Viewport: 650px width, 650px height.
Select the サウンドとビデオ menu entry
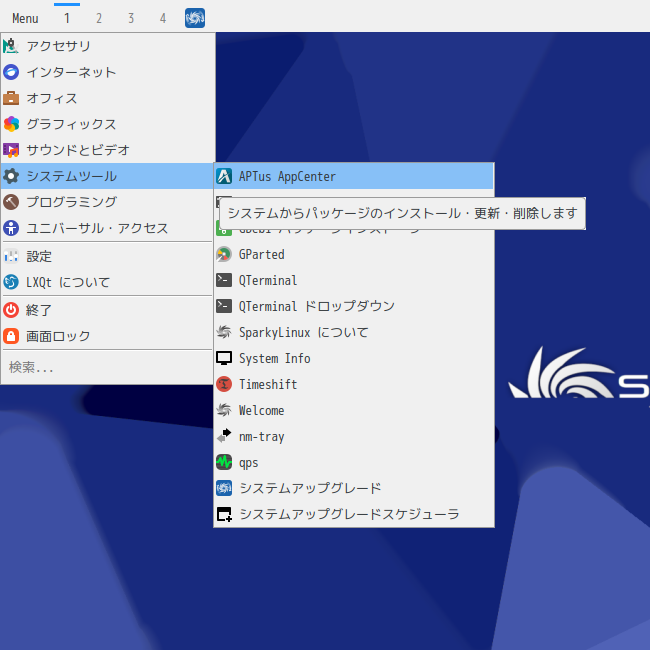[x=107, y=150]
